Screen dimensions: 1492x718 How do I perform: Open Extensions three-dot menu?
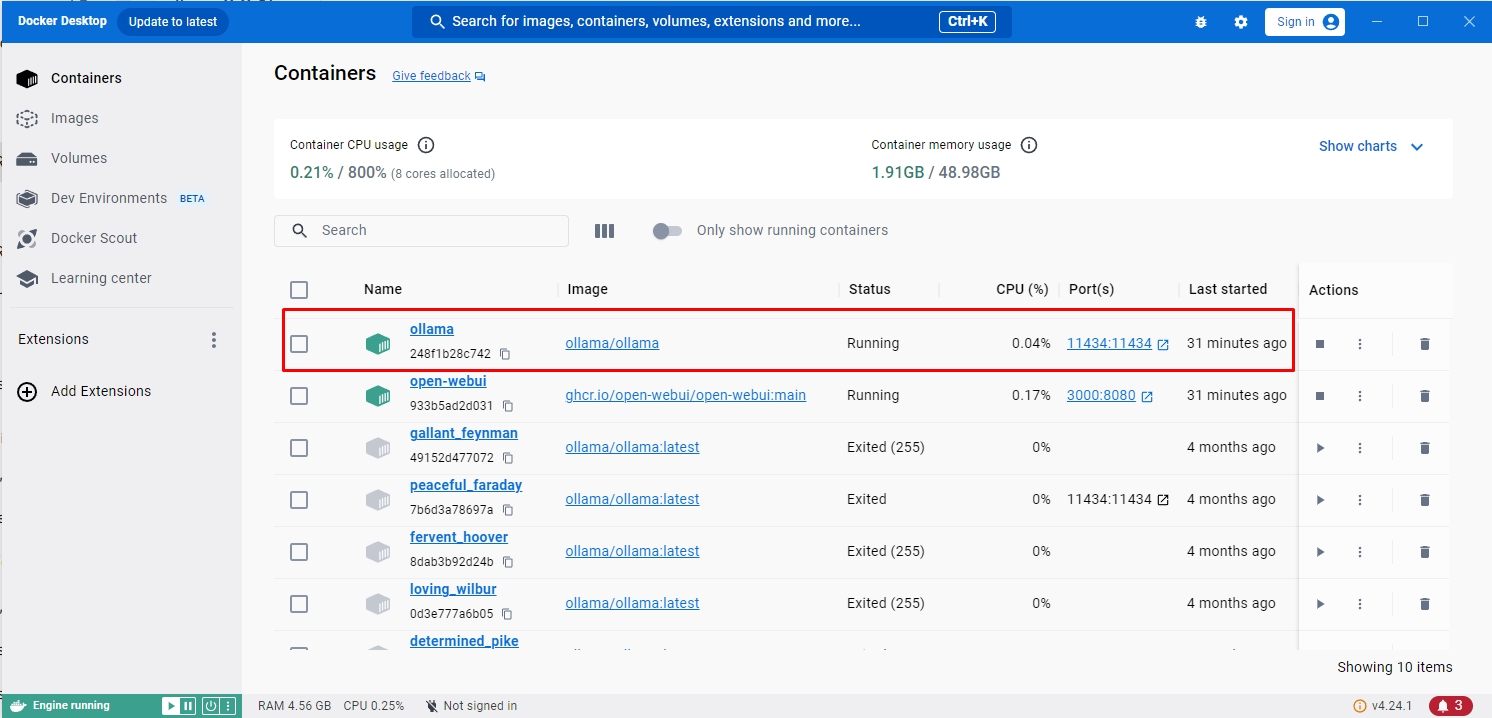coord(214,340)
